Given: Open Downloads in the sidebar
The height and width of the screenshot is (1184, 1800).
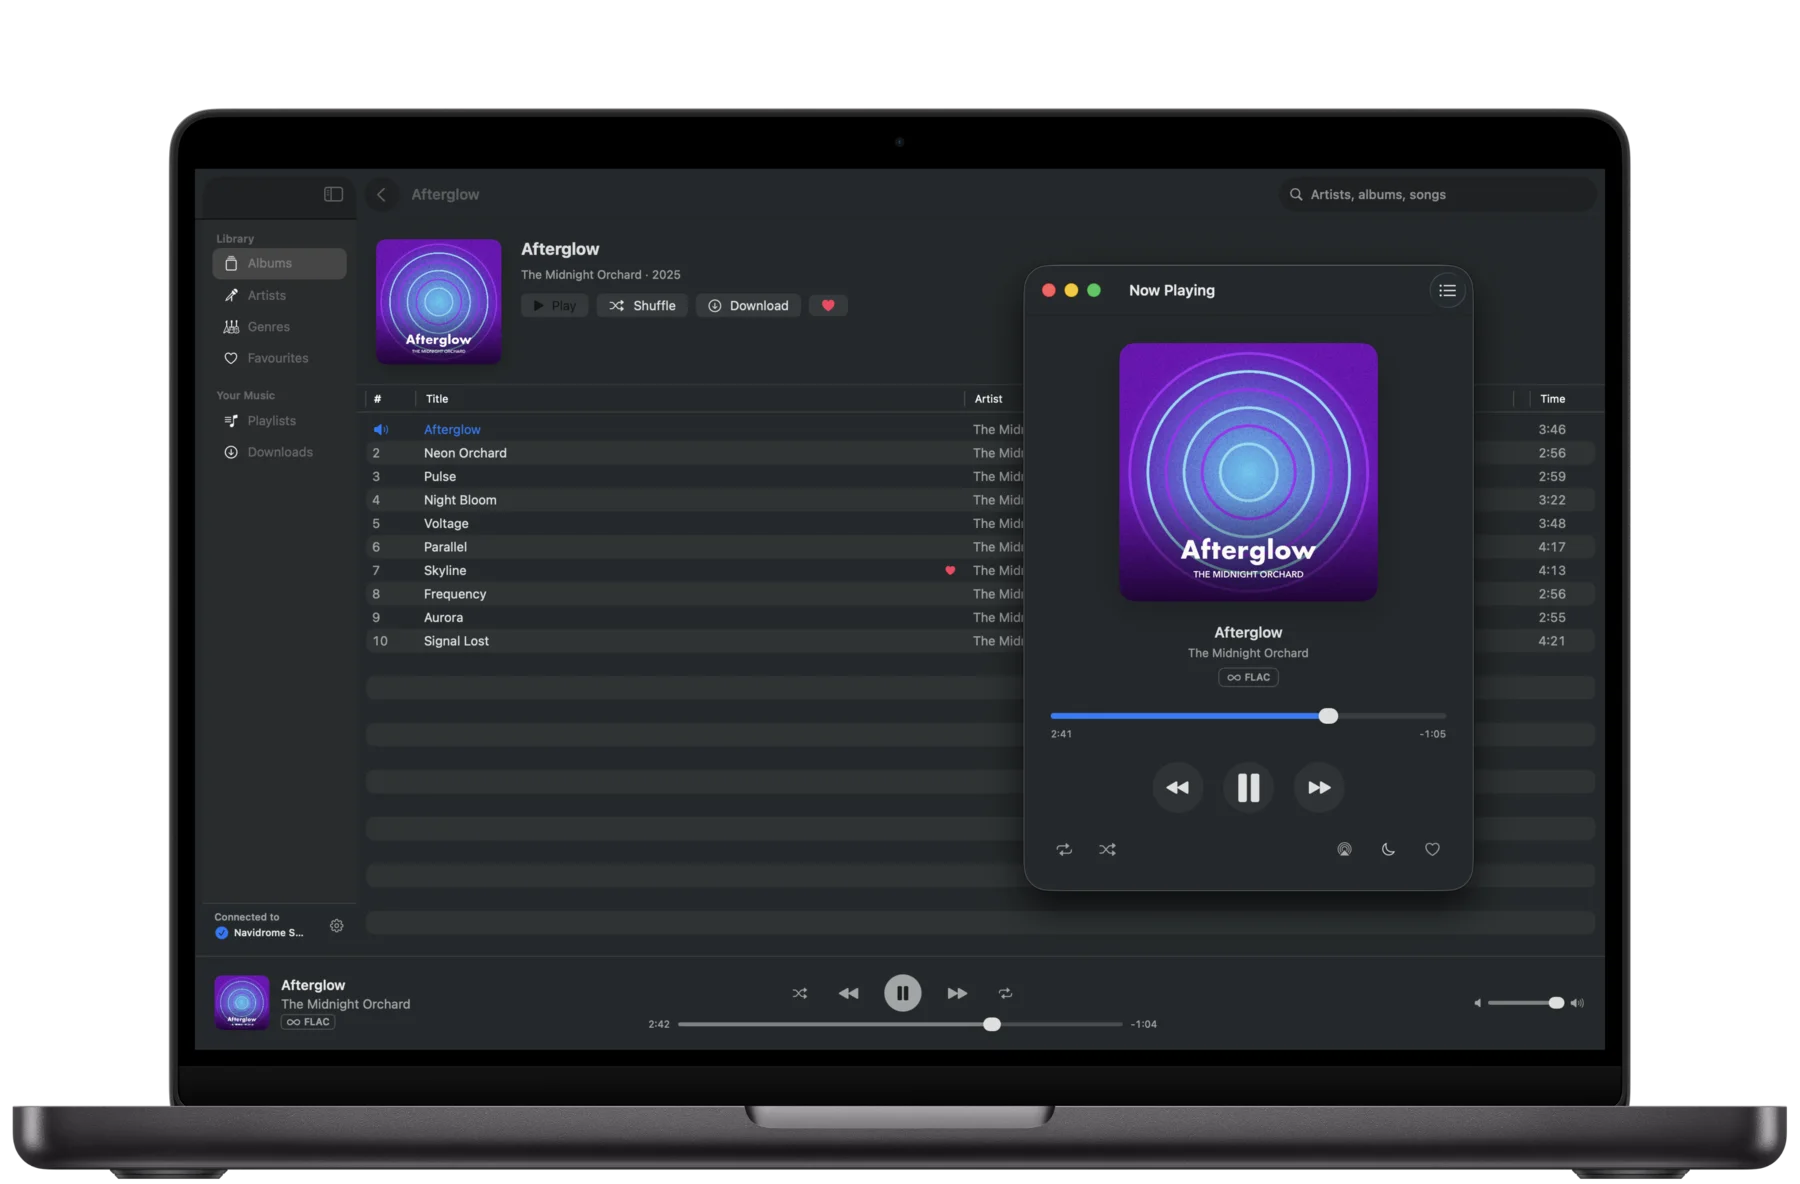Looking at the screenshot, I should point(280,452).
